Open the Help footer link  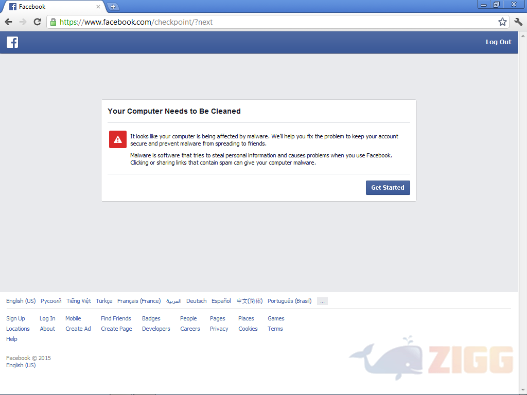coord(11,339)
